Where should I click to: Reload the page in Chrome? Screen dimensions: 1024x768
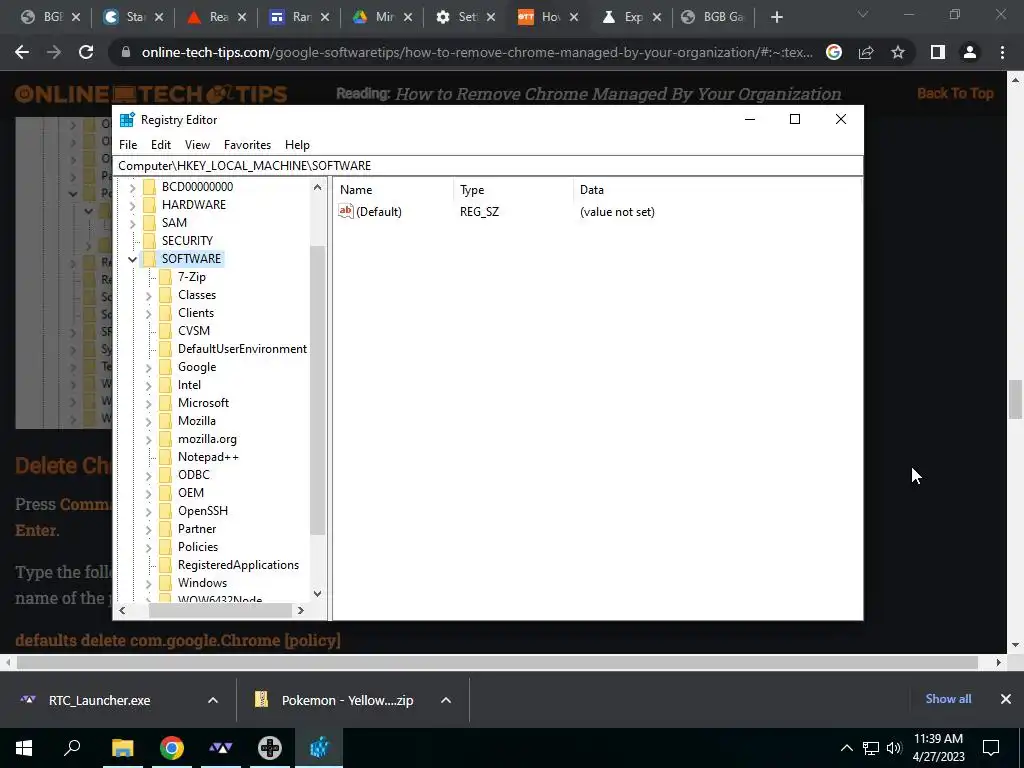86,52
